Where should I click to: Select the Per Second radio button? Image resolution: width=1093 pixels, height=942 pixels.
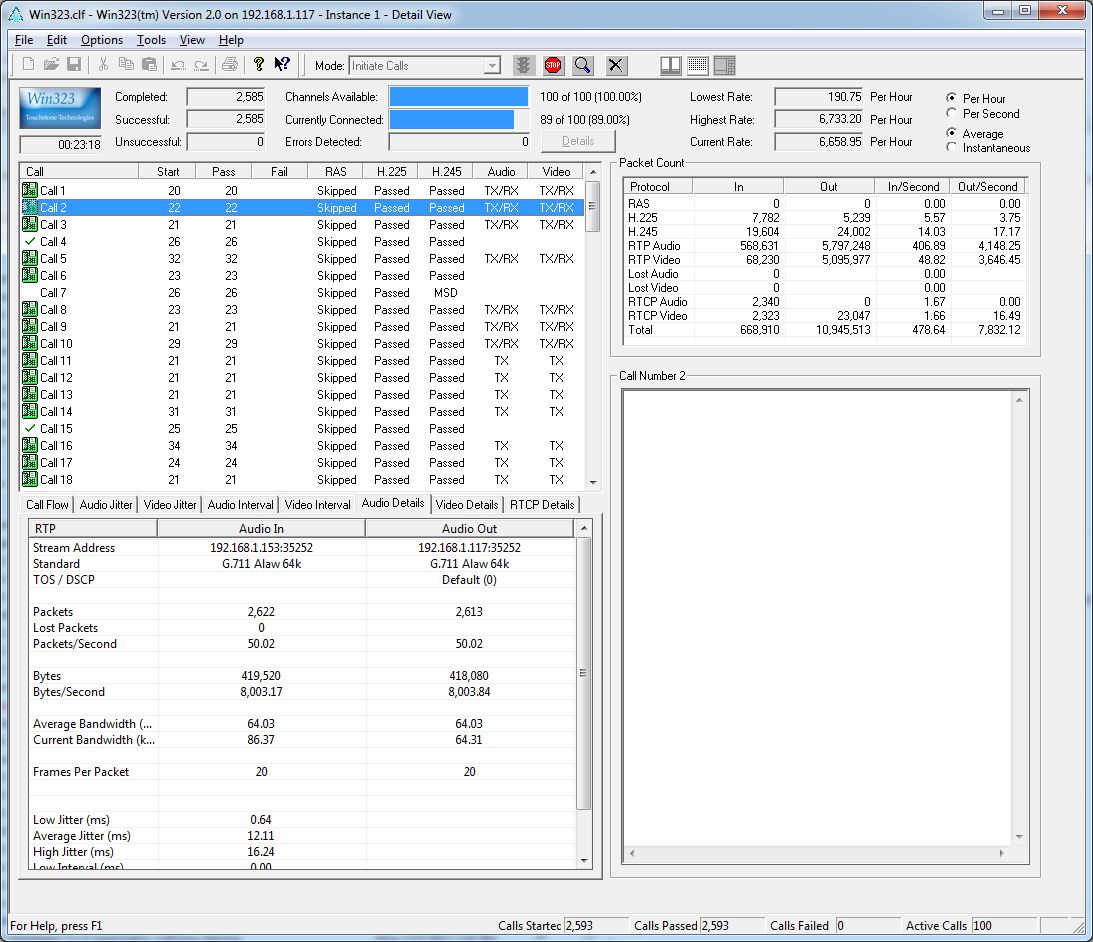tap(951, 113)
